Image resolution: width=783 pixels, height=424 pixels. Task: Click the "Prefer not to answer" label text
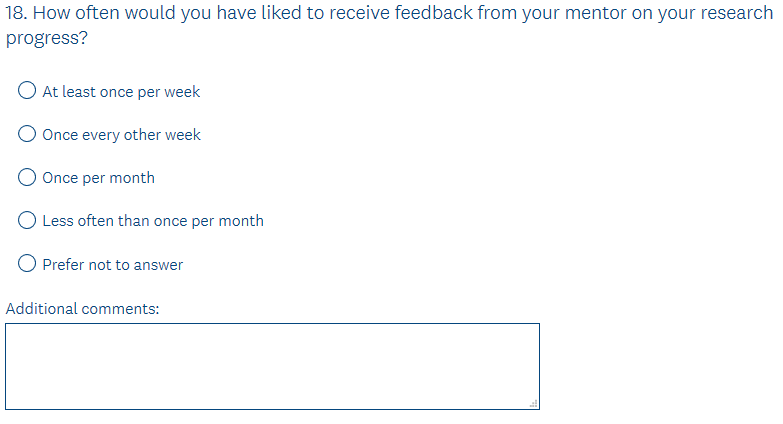coord(112,265)
